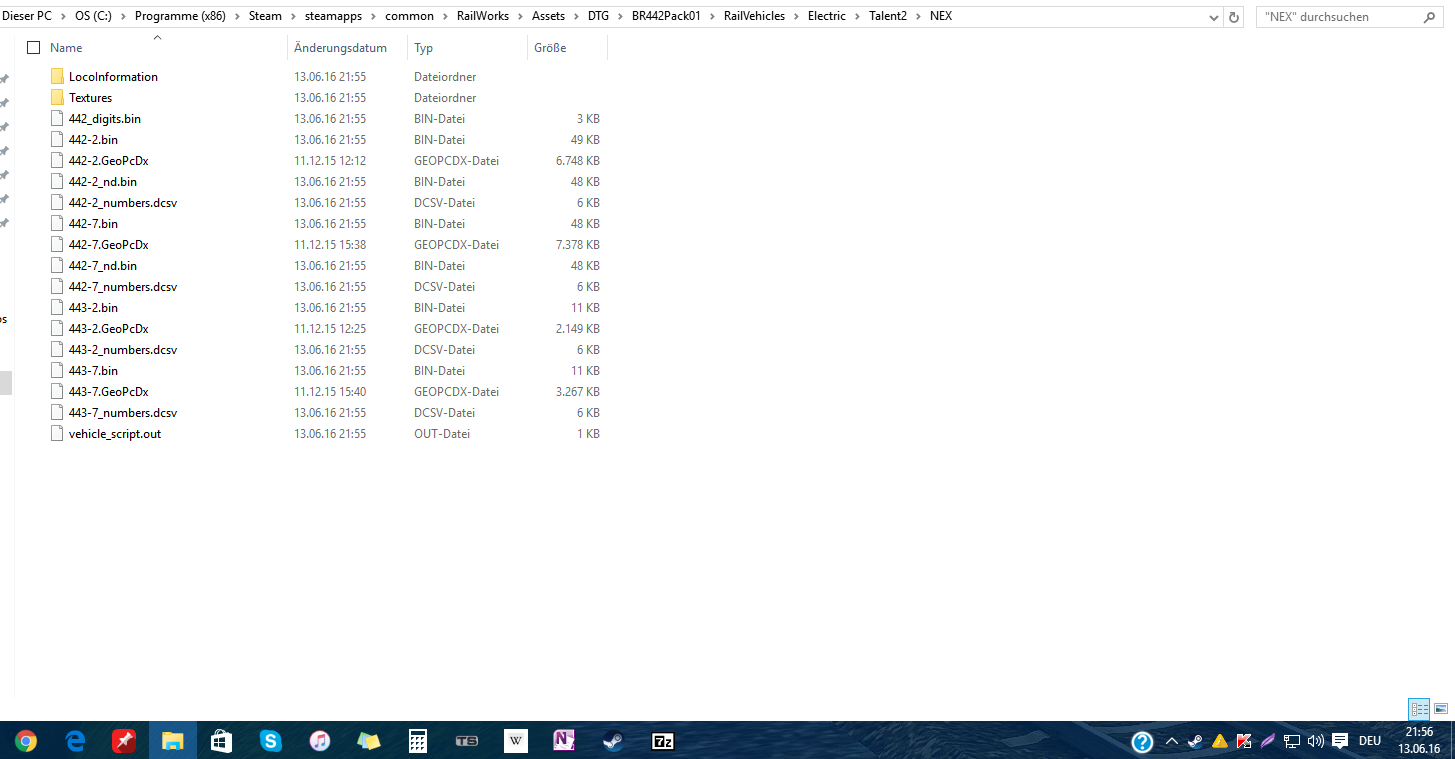Go to the common folder in the path
This screenshot has width=1455, height=759.
(410, 17)
